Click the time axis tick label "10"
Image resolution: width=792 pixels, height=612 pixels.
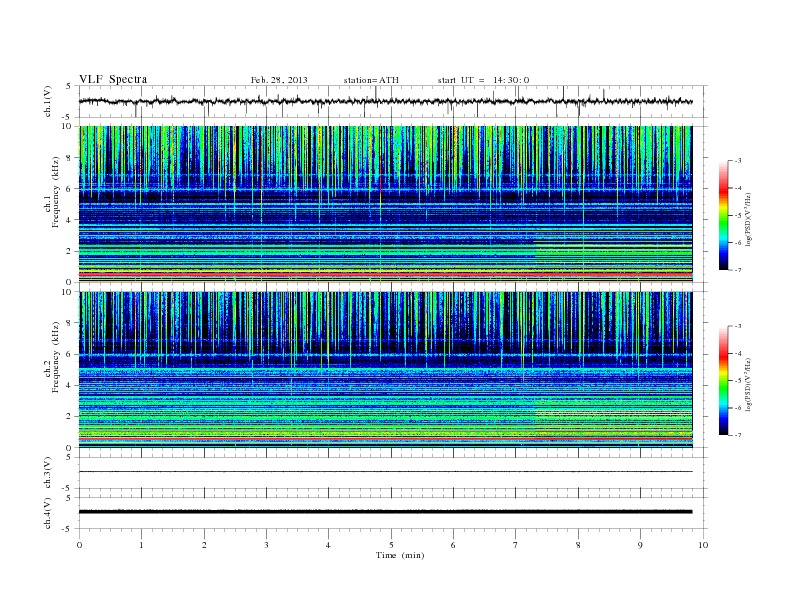click(703, 545)
